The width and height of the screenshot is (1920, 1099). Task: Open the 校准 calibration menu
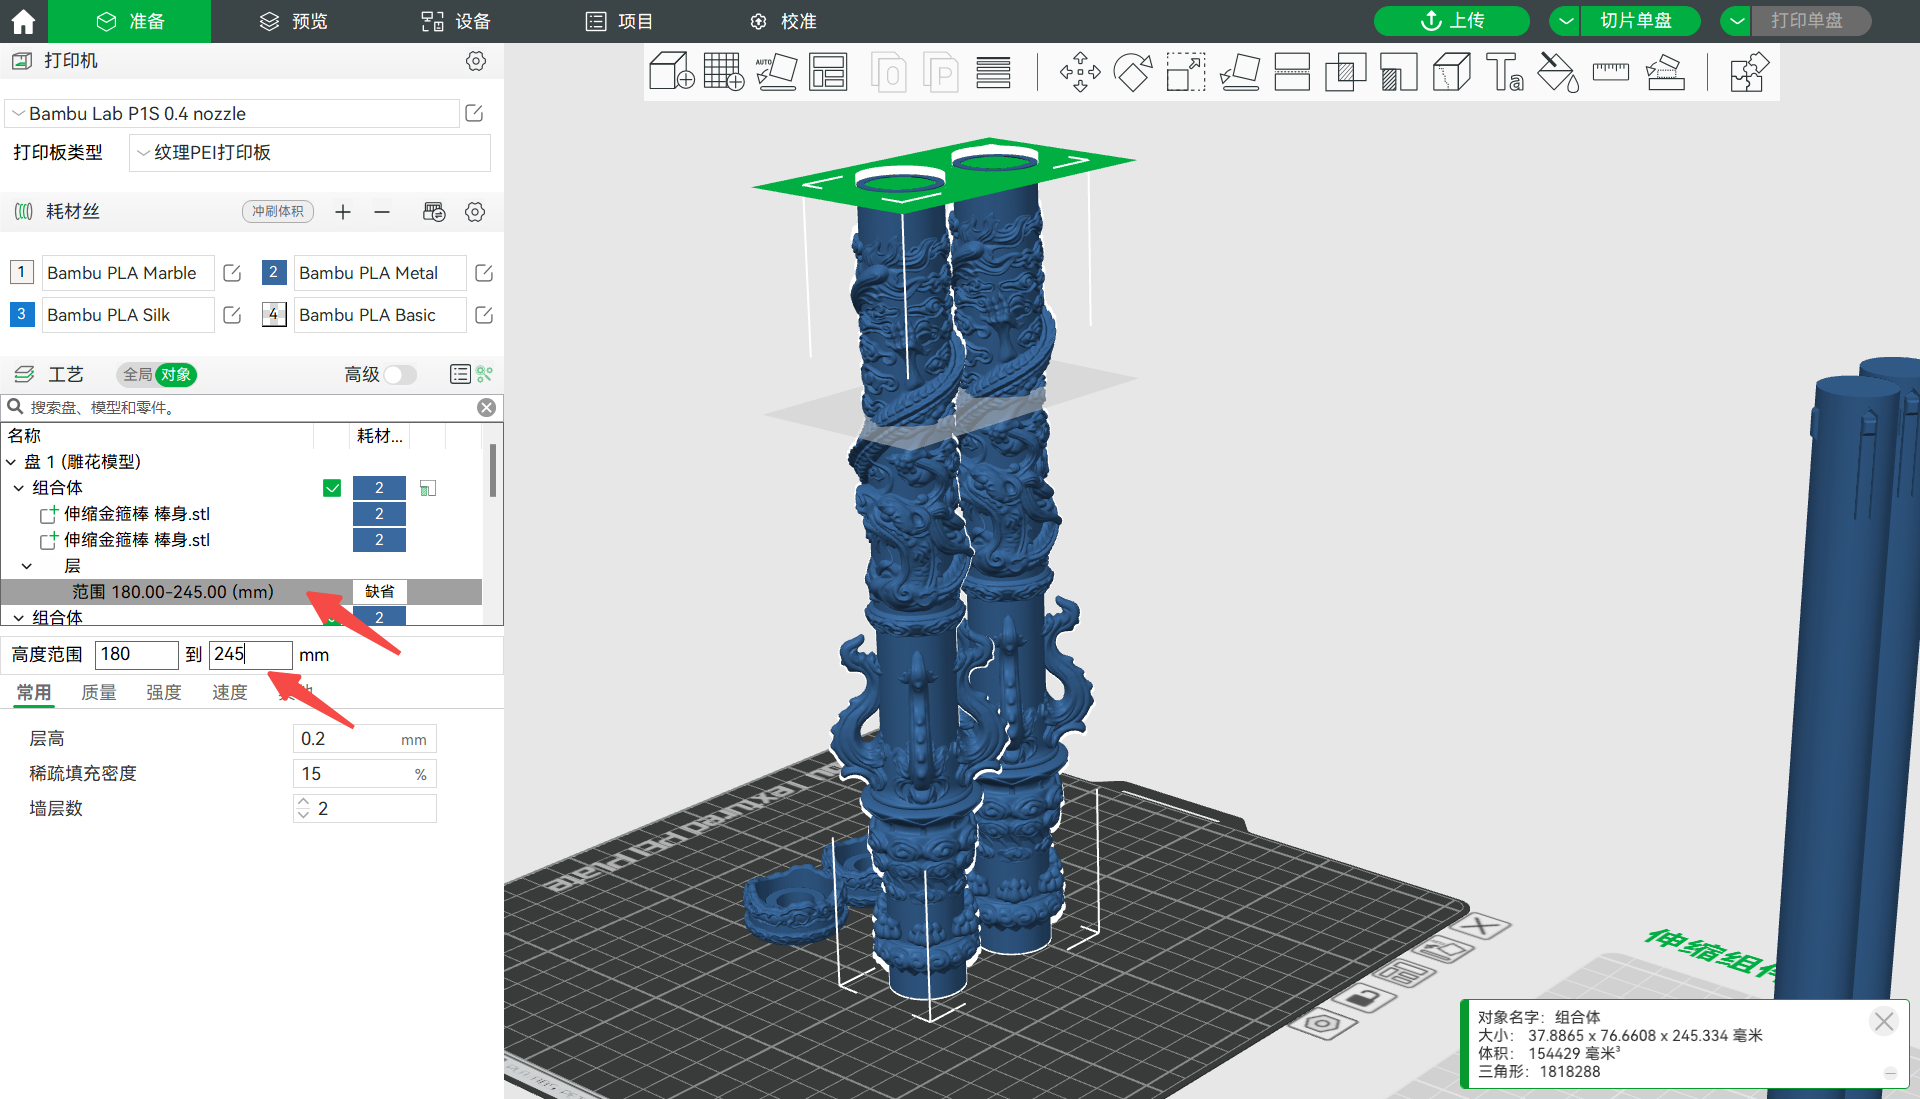[783, 21]
